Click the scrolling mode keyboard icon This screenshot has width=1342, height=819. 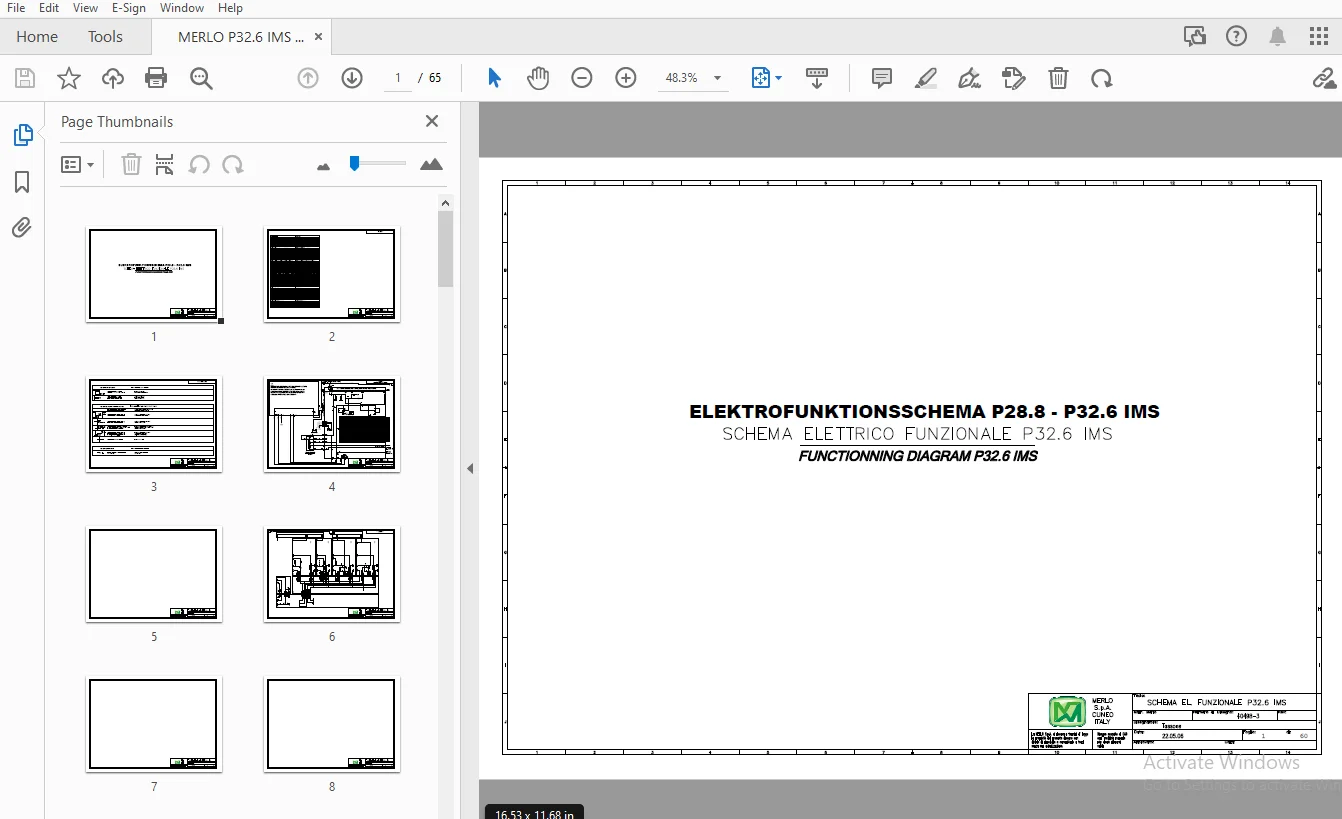pos(817,78)
